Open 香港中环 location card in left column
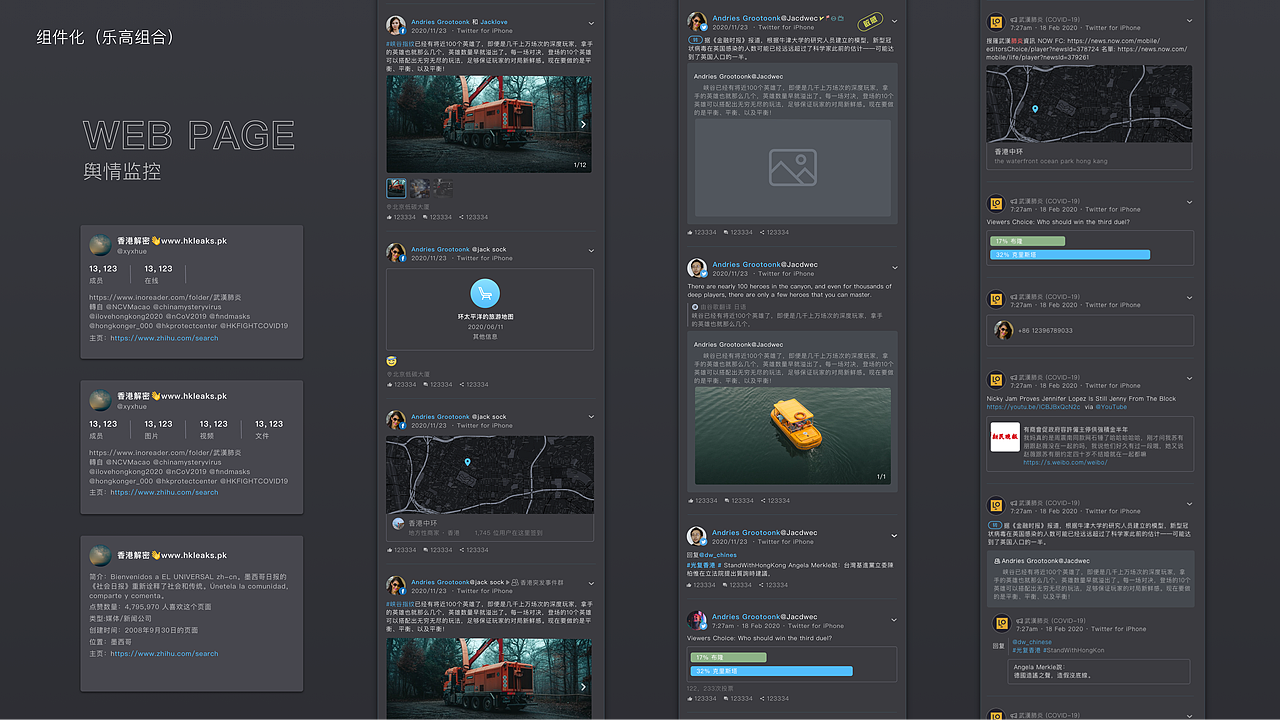The width and height of the screenshot is (1280, 720). [x=490, y=528]
